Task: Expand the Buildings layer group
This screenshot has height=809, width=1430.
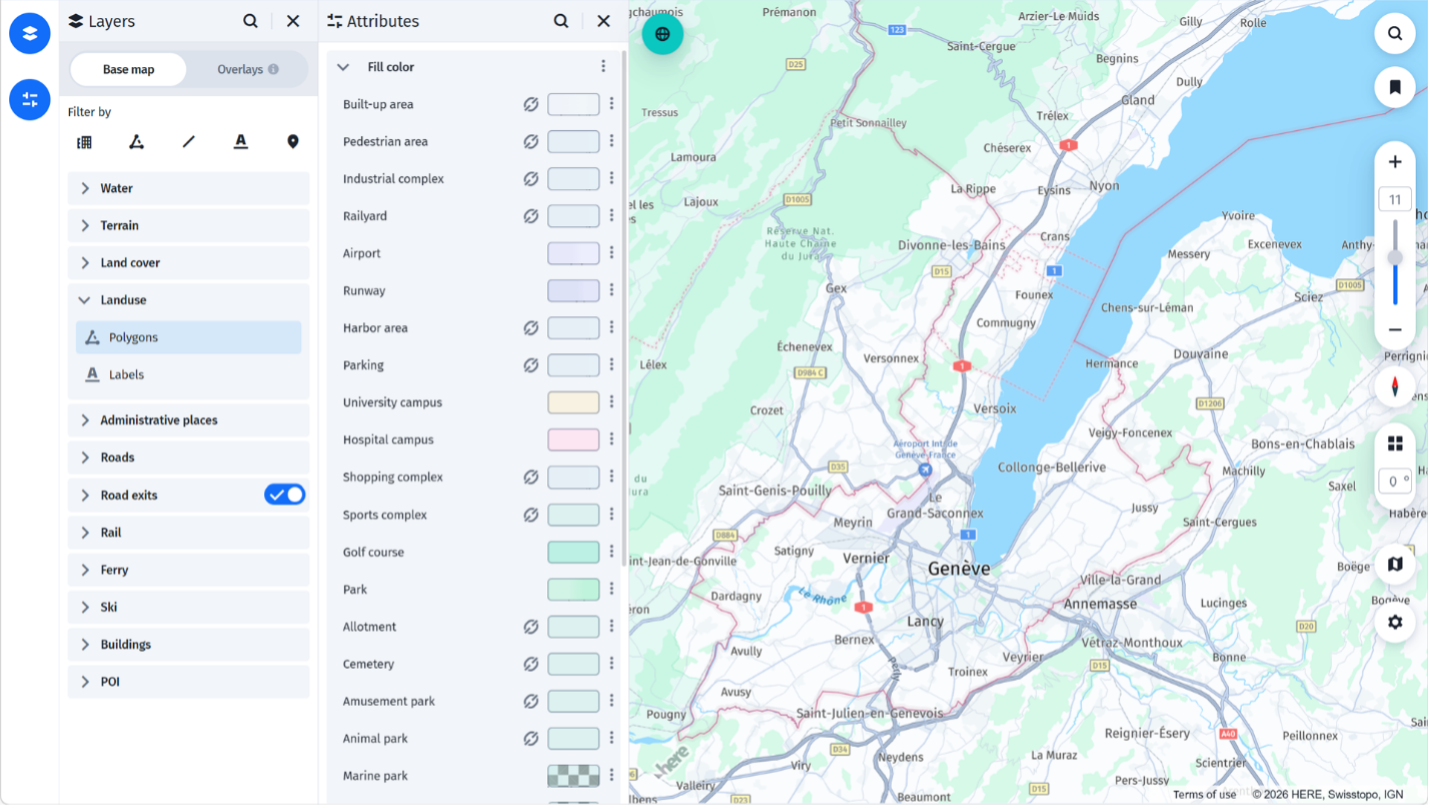Action: coord(189,645)
